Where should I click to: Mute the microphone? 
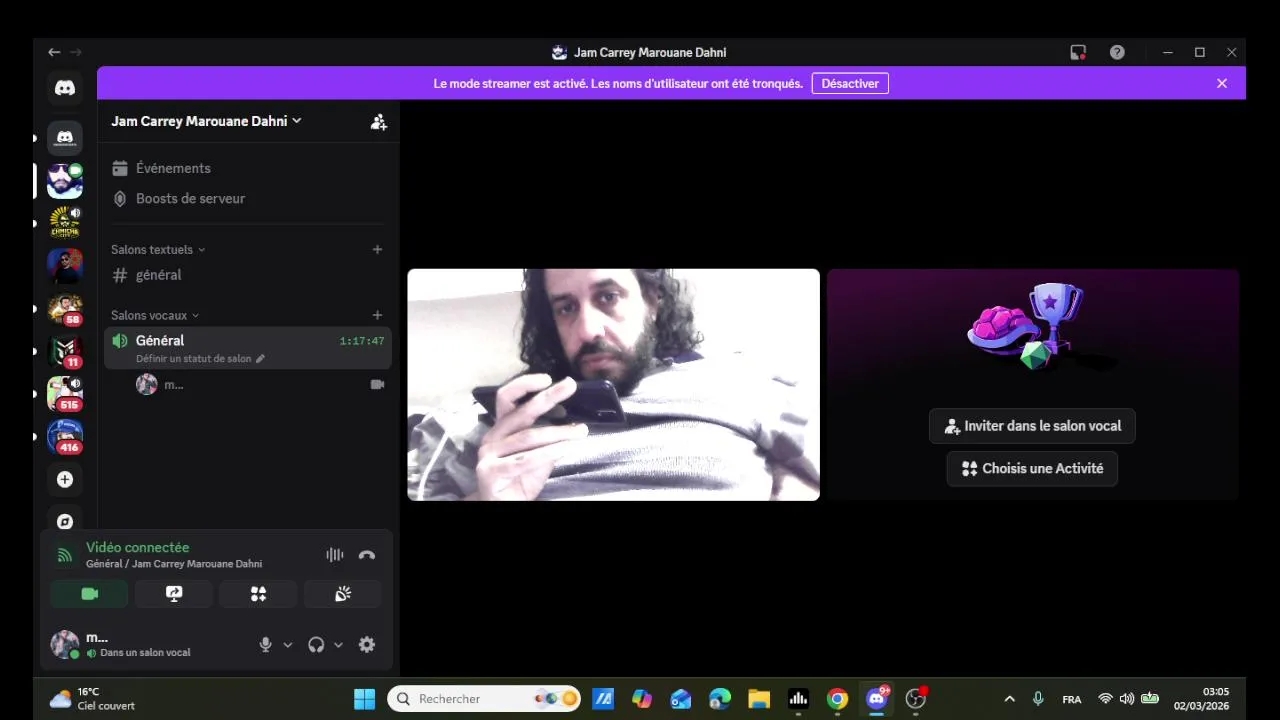click(265, 645)
